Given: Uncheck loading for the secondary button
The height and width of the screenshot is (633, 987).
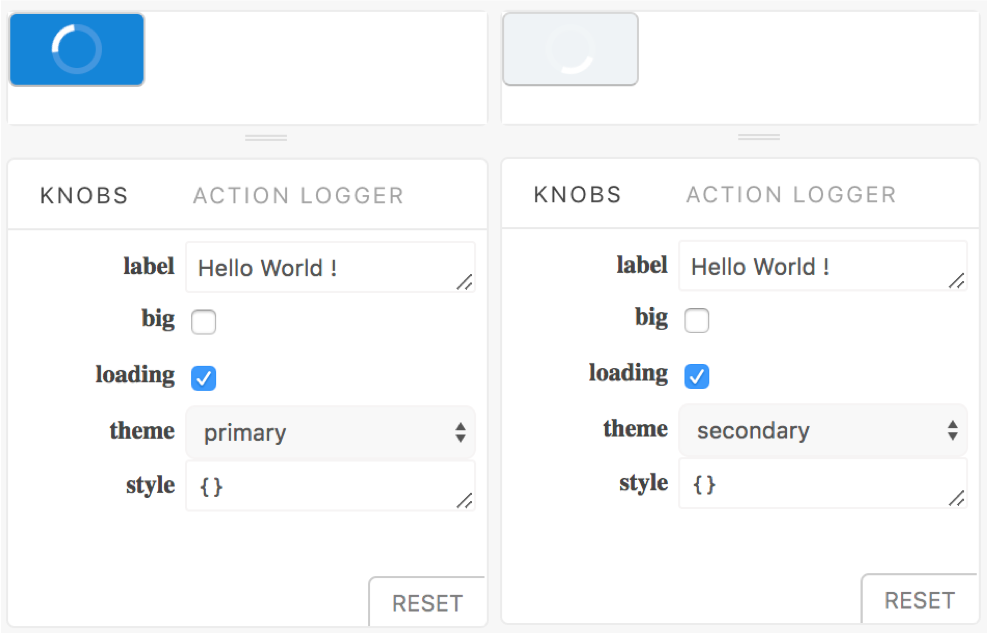Looking at the screenshot, I should coord(696,376).
